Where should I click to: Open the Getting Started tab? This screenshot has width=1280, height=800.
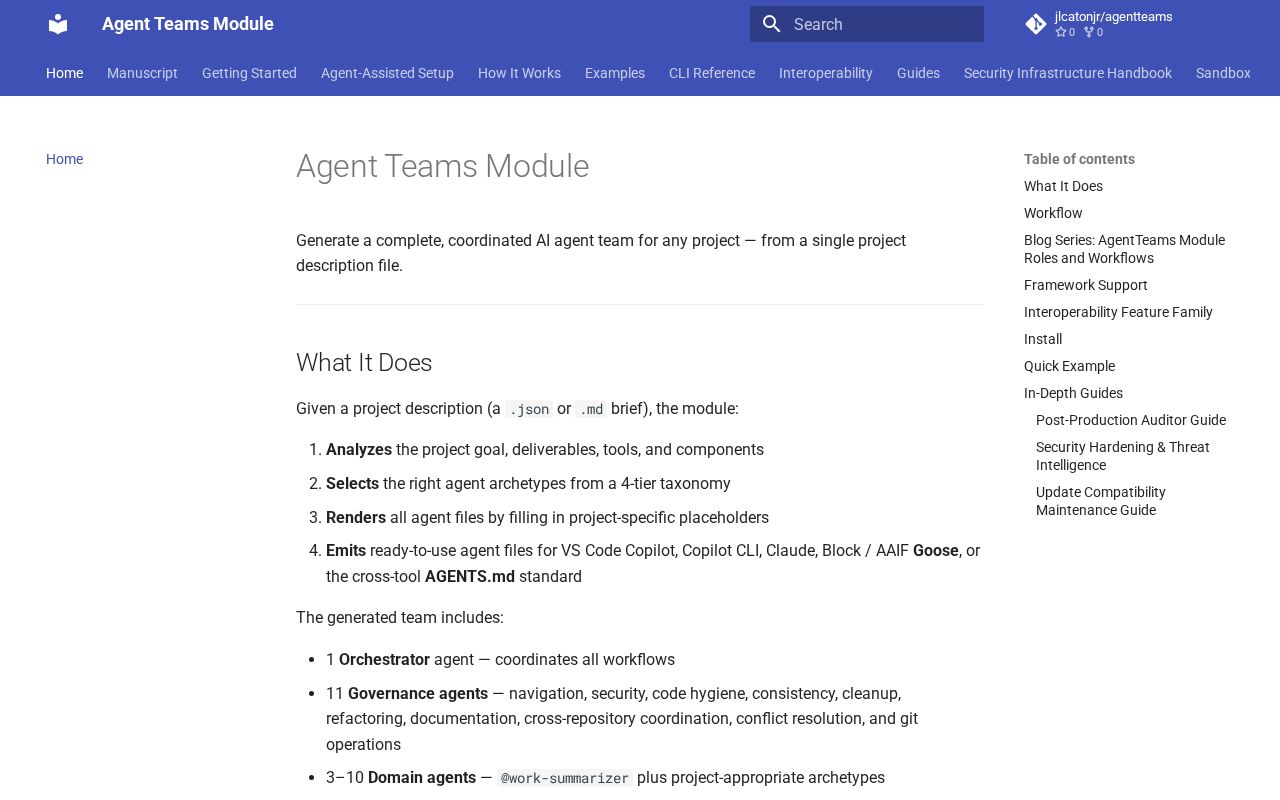point(249,73)
